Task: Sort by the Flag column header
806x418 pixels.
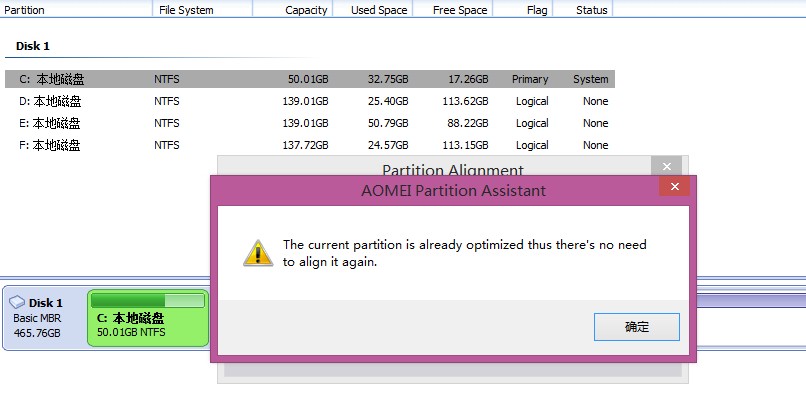Action: click(x=523, y=10)
